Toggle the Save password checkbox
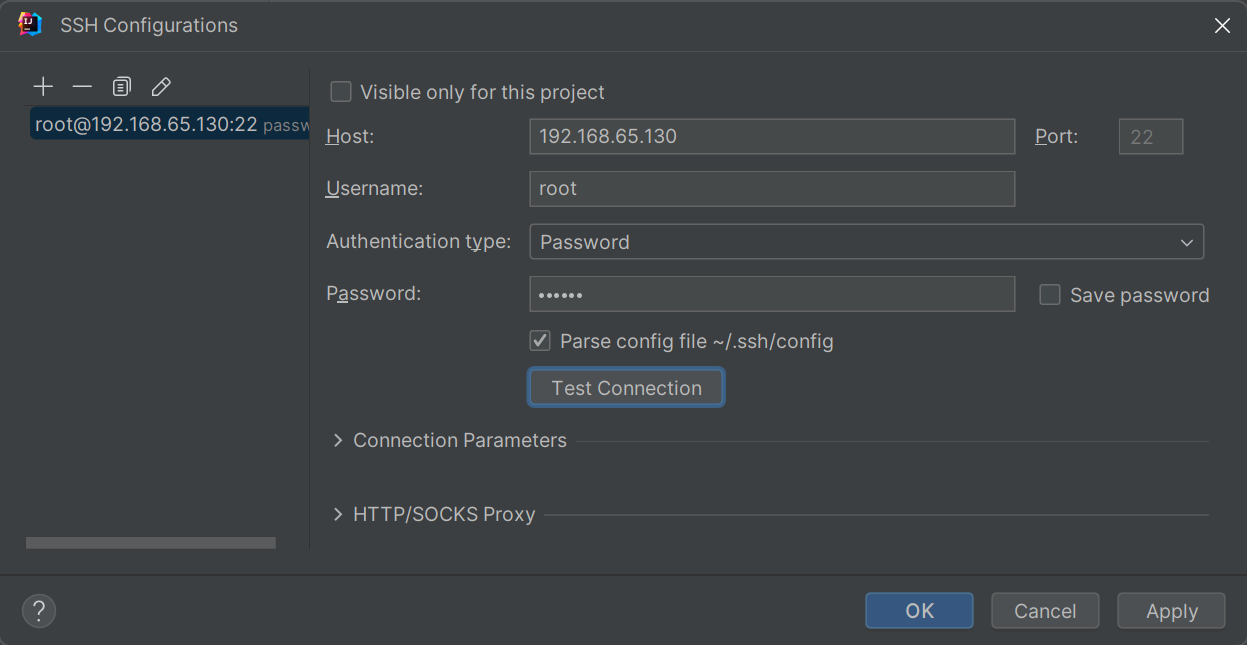The image size is (1247, 645). tap(1050, 295)
